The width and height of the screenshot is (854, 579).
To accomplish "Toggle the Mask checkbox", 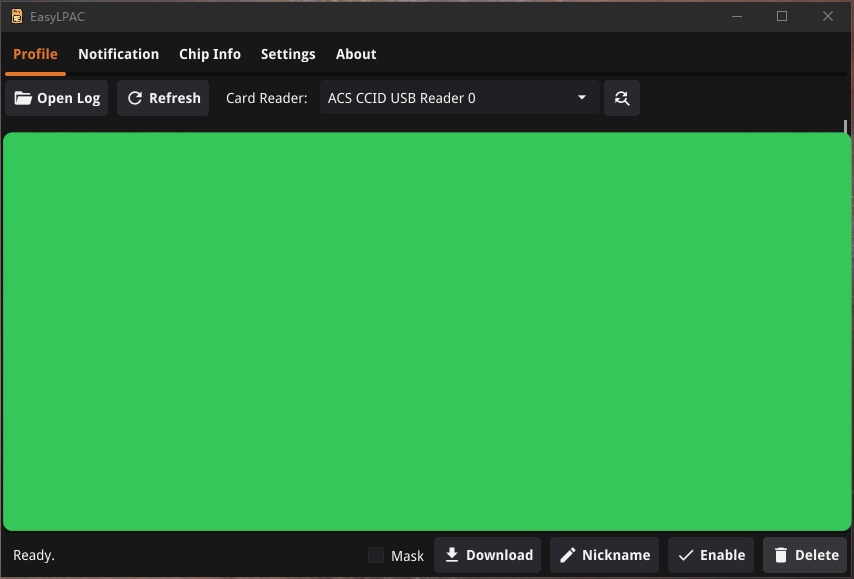I will point(376,555).
